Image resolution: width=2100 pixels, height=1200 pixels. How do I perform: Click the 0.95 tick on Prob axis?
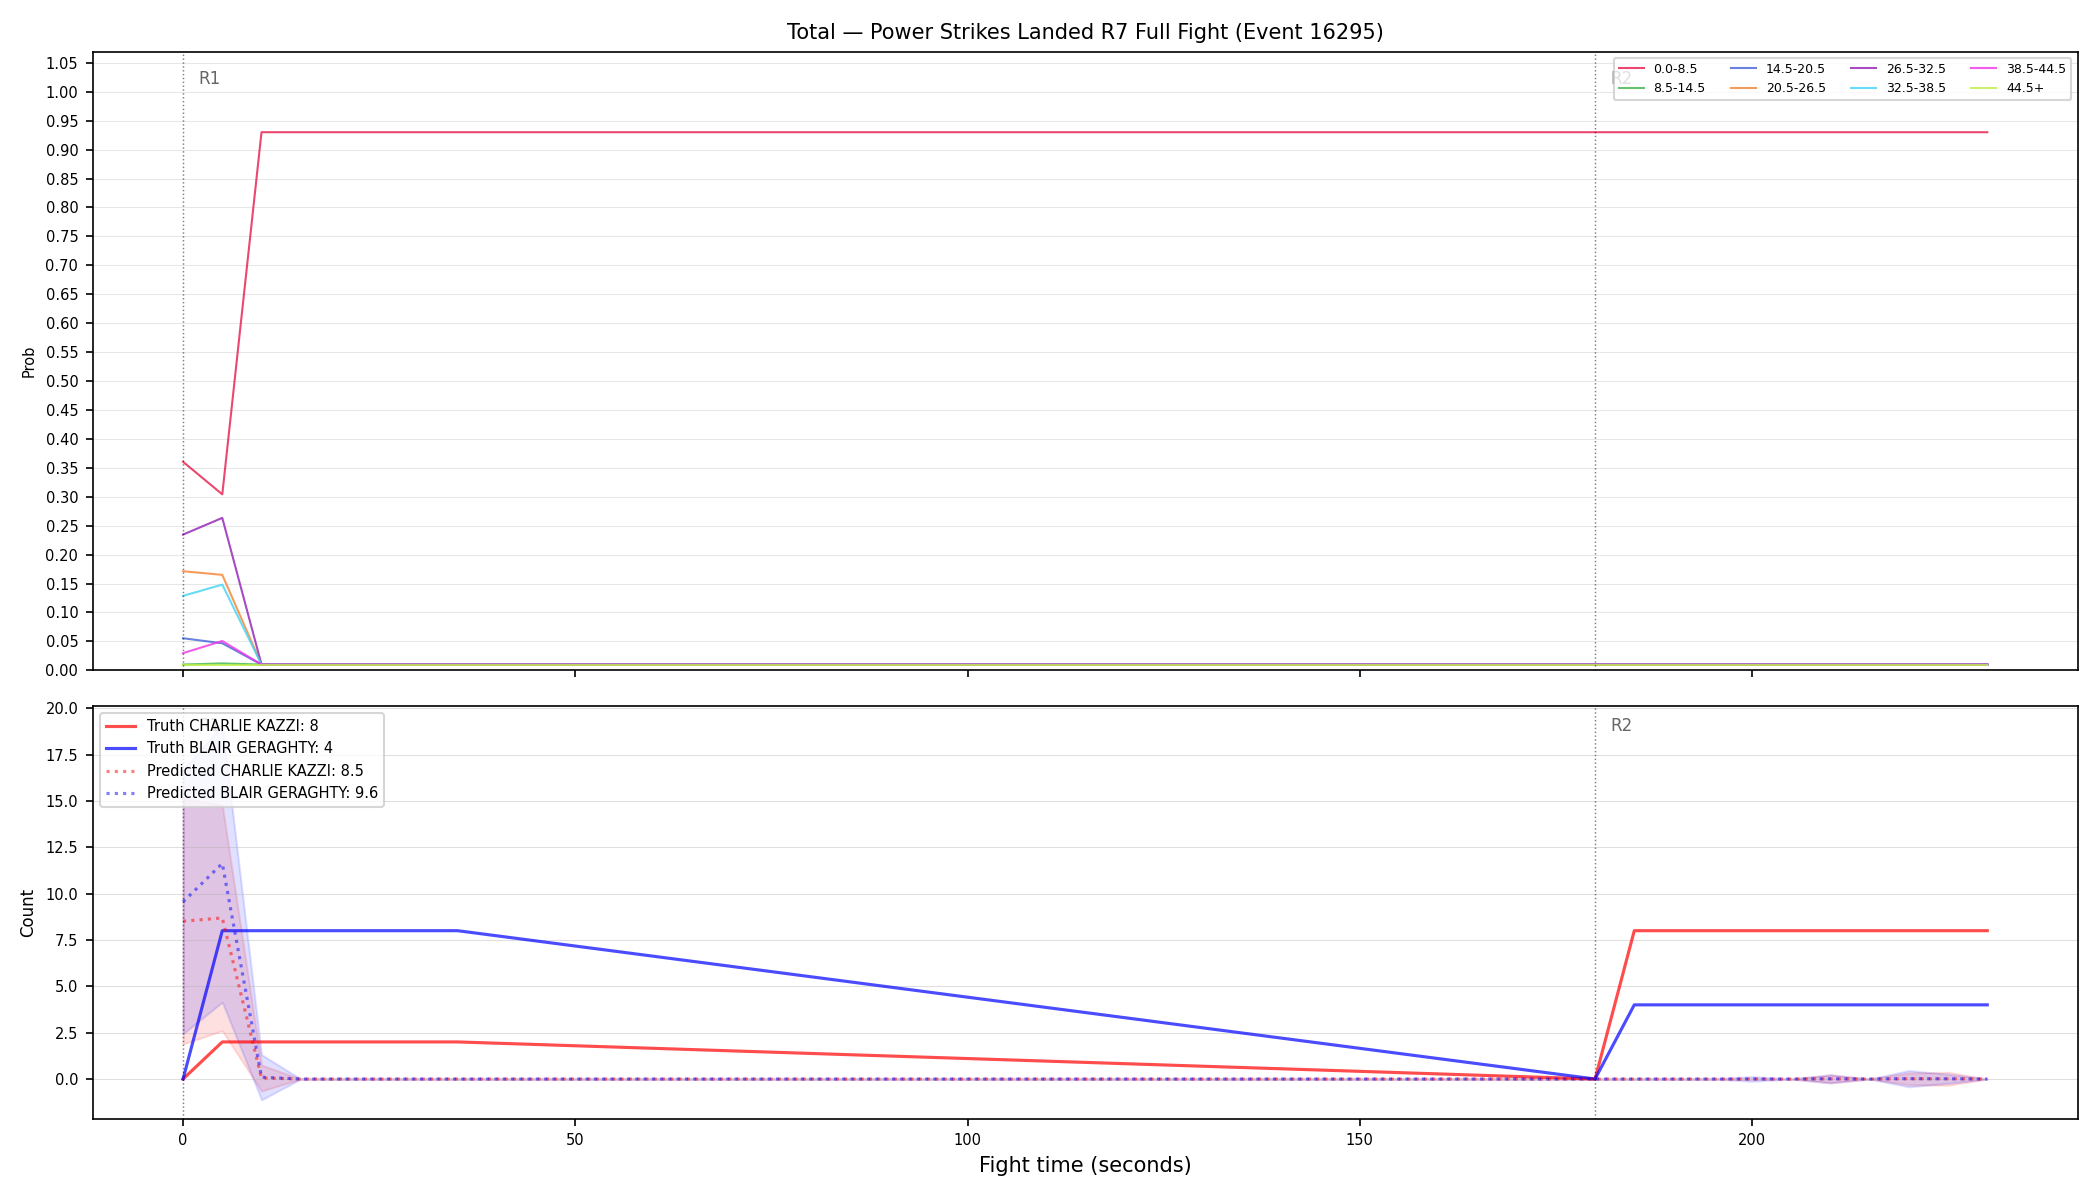(x=61, y=122)
